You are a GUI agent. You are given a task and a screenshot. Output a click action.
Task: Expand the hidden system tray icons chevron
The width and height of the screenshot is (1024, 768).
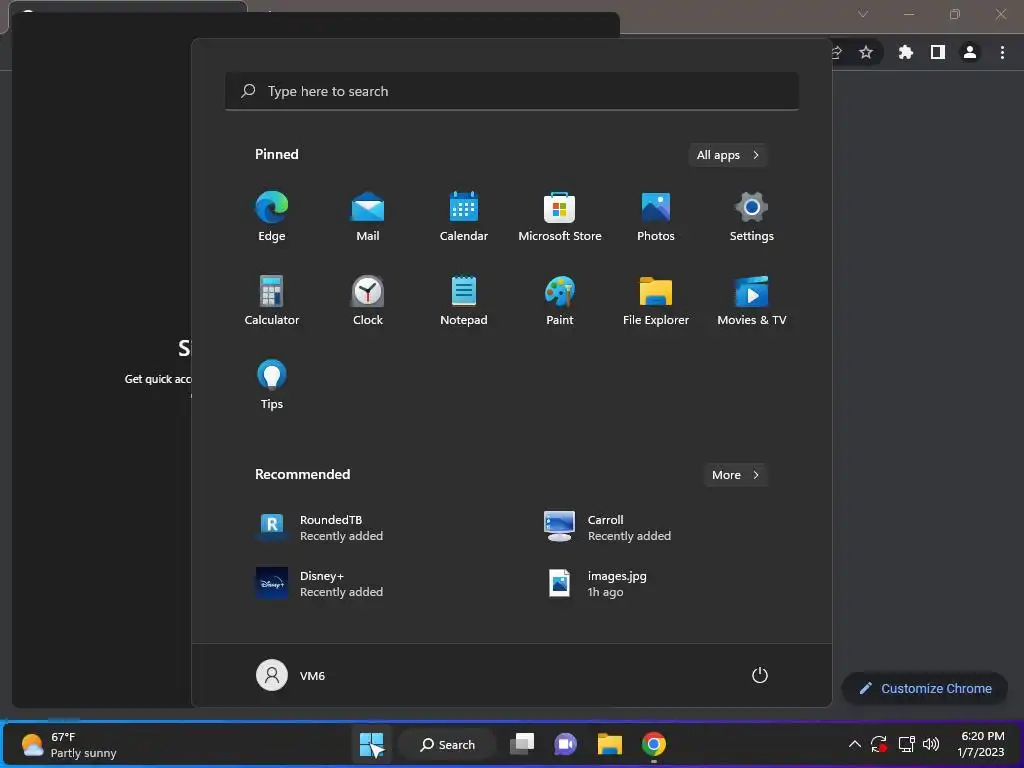point(854,744)
